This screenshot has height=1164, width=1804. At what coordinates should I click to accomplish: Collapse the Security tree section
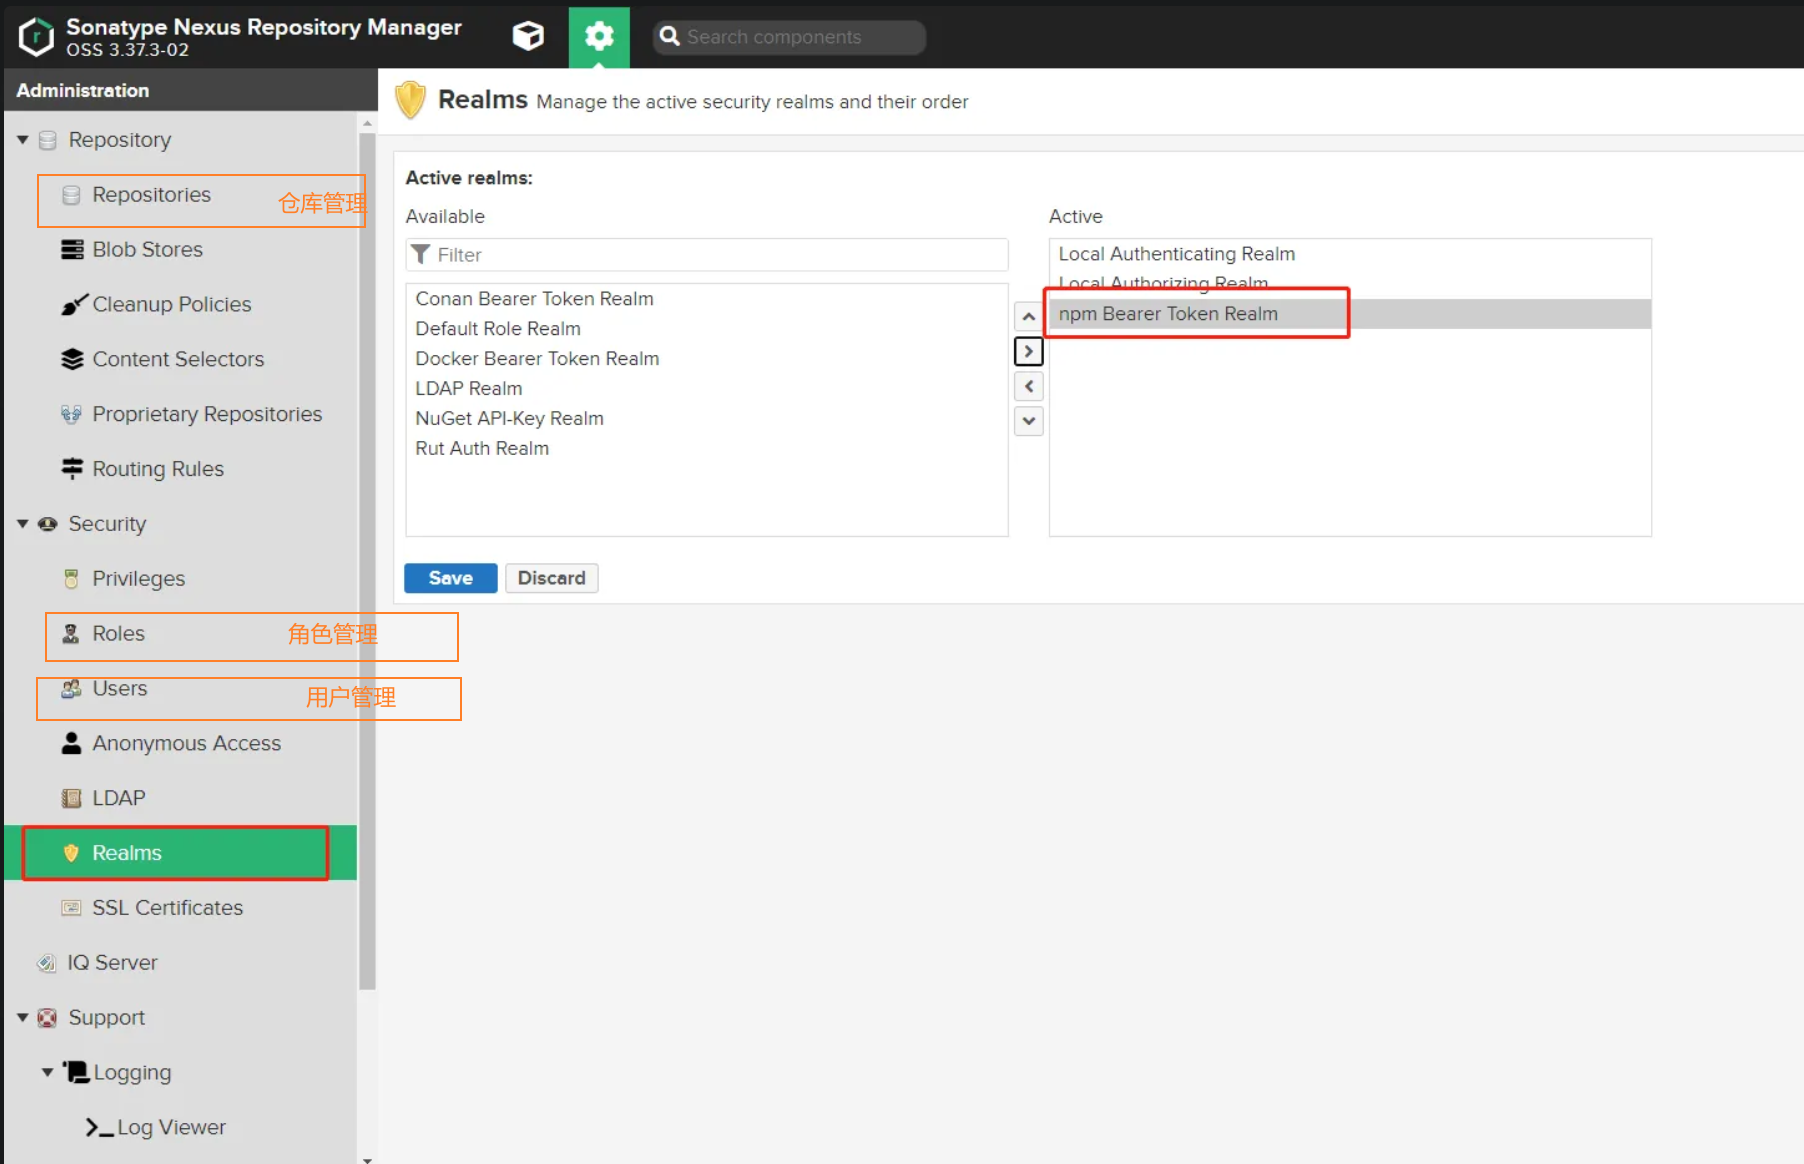coord(22,524)
